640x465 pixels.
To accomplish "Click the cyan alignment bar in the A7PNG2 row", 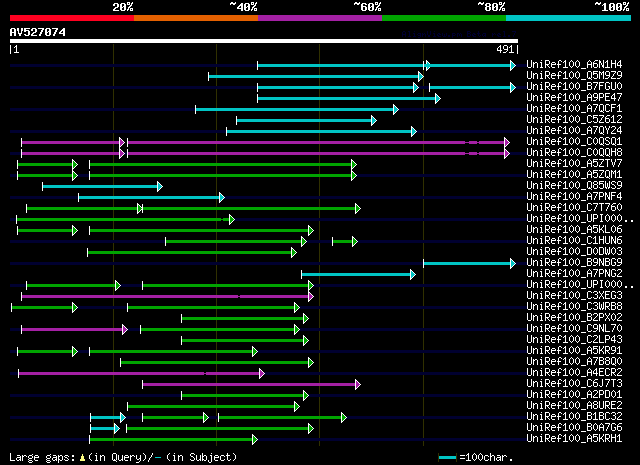I will pyautogui.click(x=358, y=275).
